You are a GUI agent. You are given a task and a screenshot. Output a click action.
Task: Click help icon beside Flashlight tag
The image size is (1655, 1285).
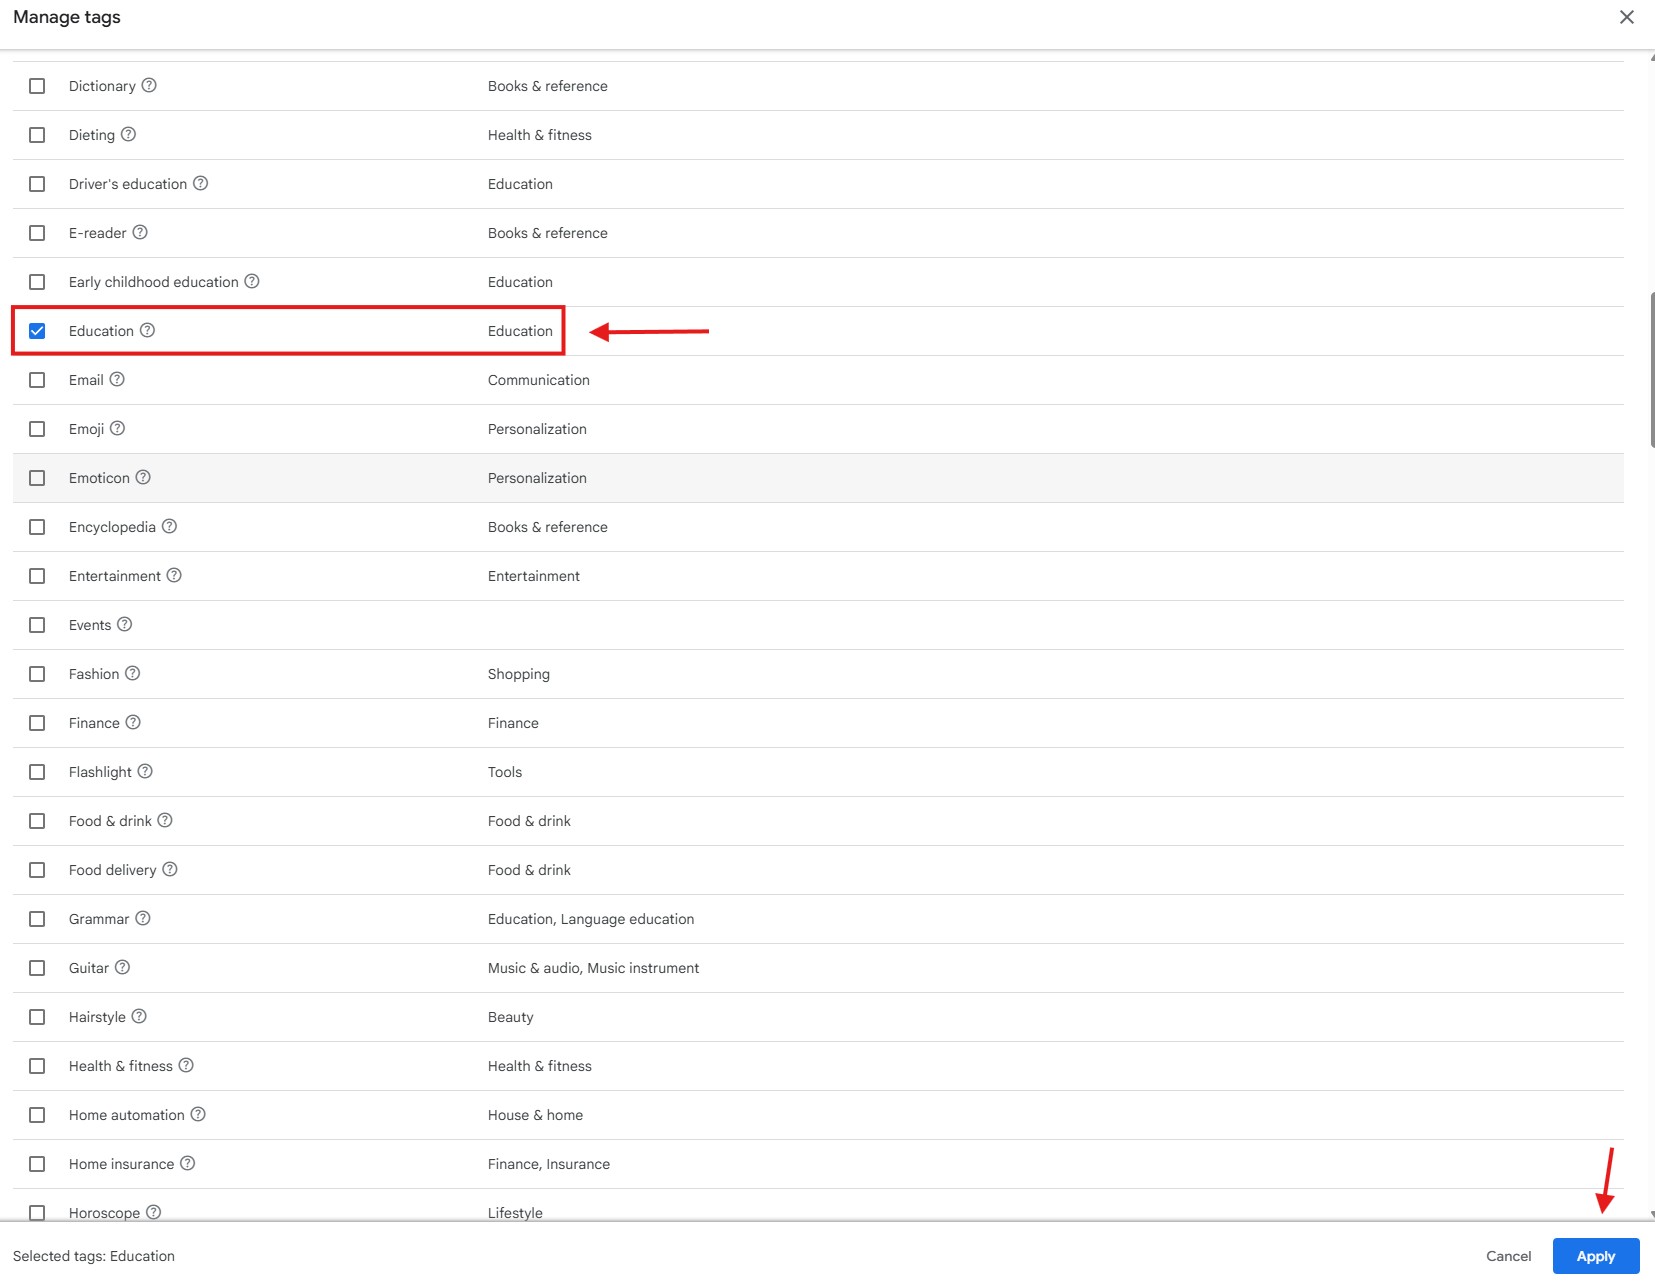click(x=145, y=772)
